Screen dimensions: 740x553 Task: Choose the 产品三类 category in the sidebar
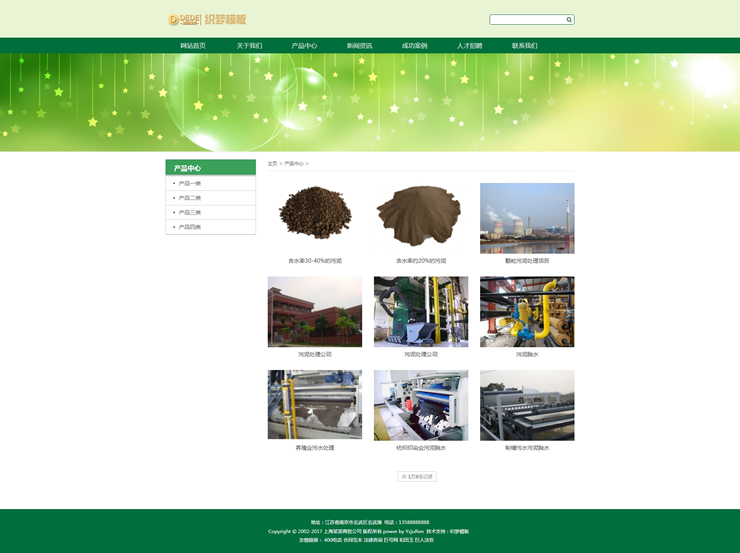pos(189,212)
